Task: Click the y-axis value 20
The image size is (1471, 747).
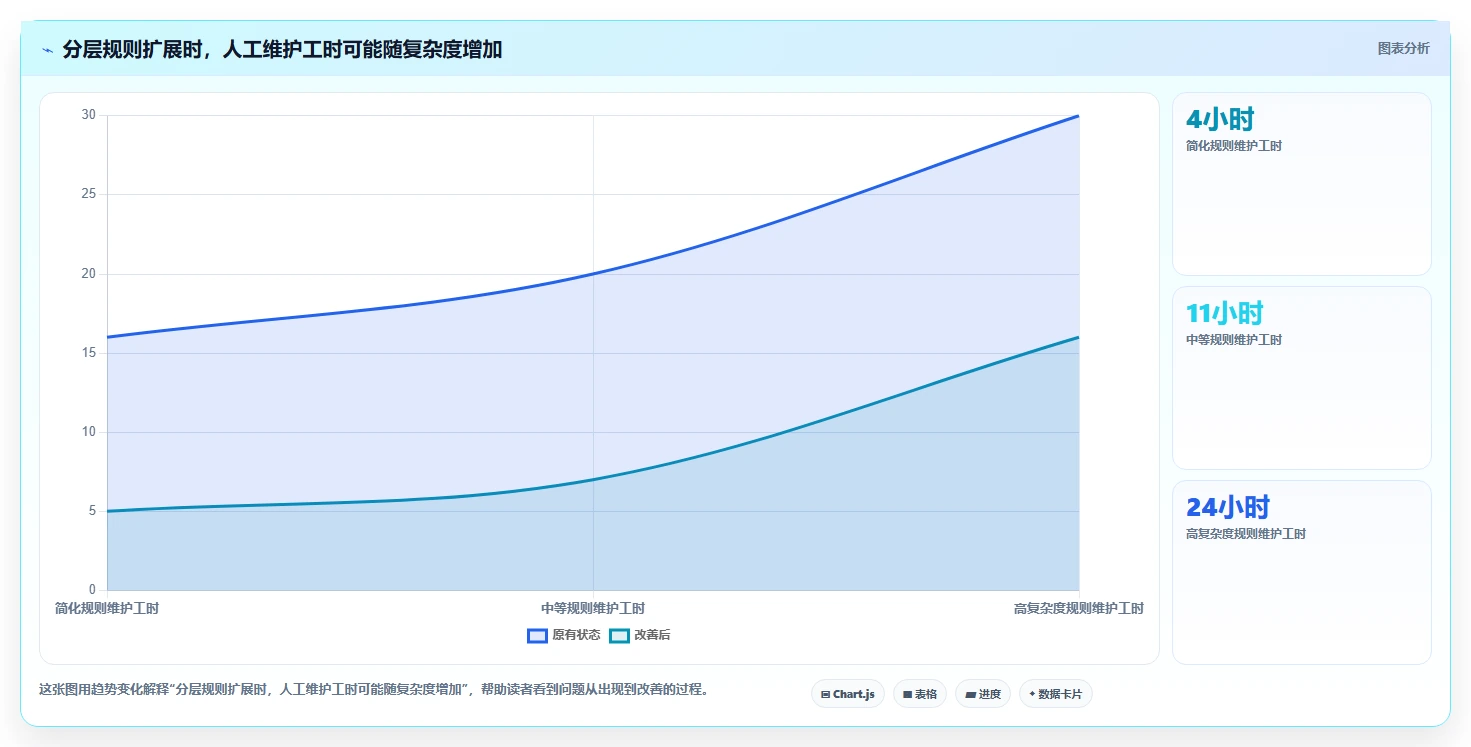Action: tap(89, 274)
